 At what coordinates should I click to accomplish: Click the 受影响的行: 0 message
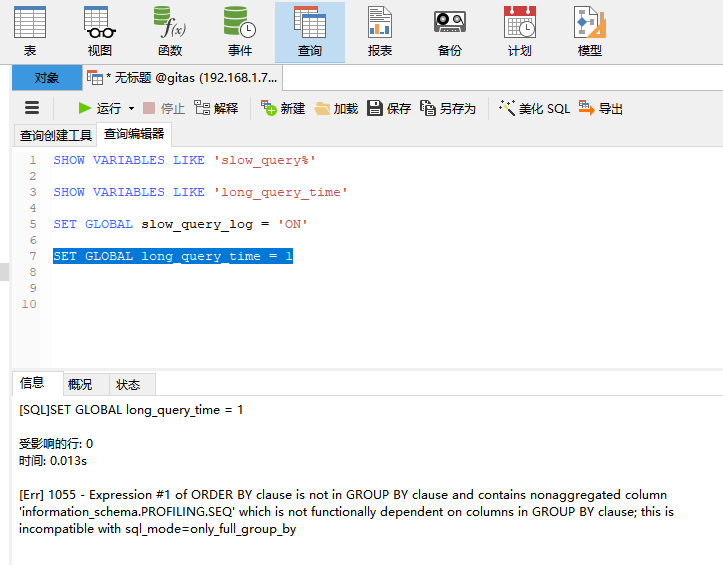coord(56,444)
